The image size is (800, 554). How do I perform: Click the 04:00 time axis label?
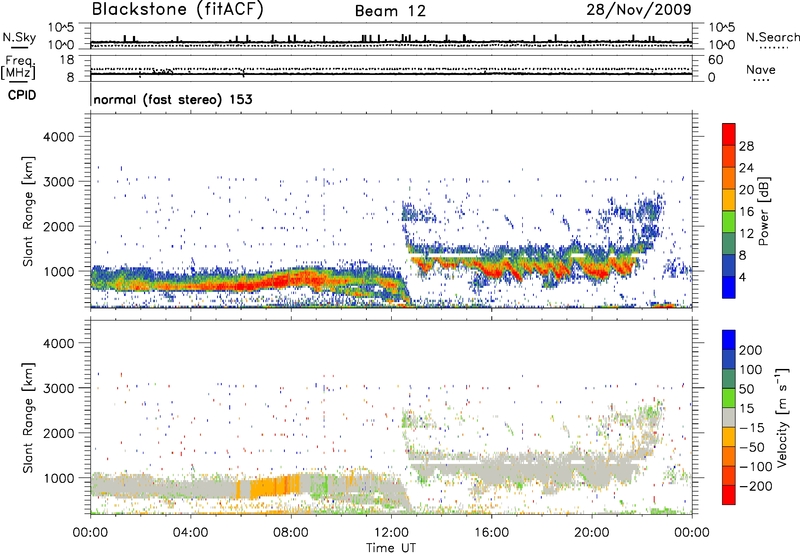(x=190, y=533)
